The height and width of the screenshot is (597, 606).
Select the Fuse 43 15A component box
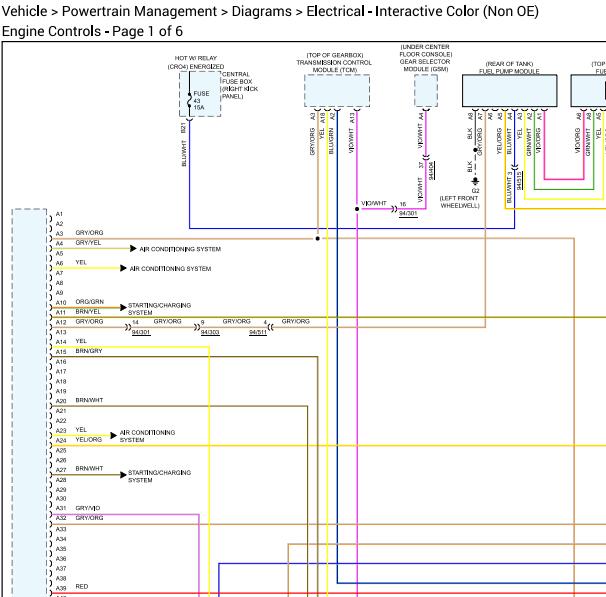(x=200, y=94)
